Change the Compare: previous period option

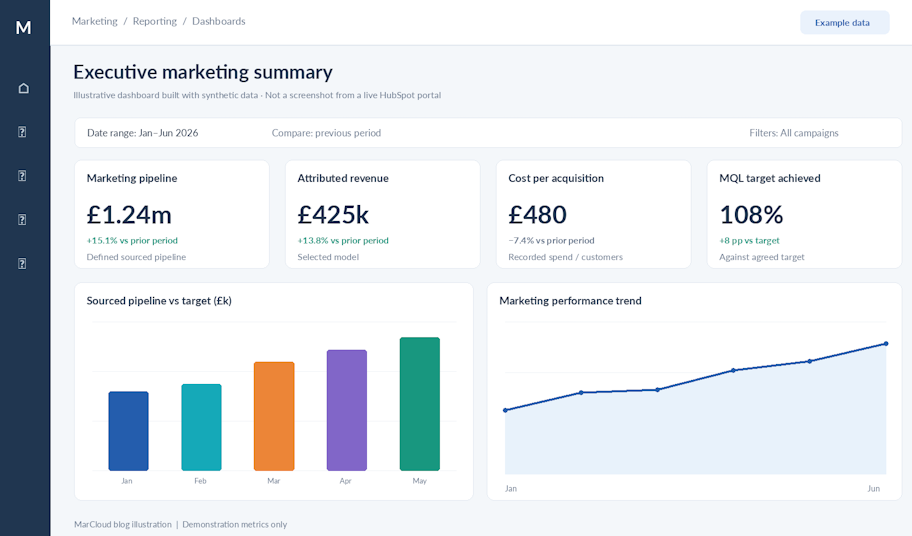[326, 133]
